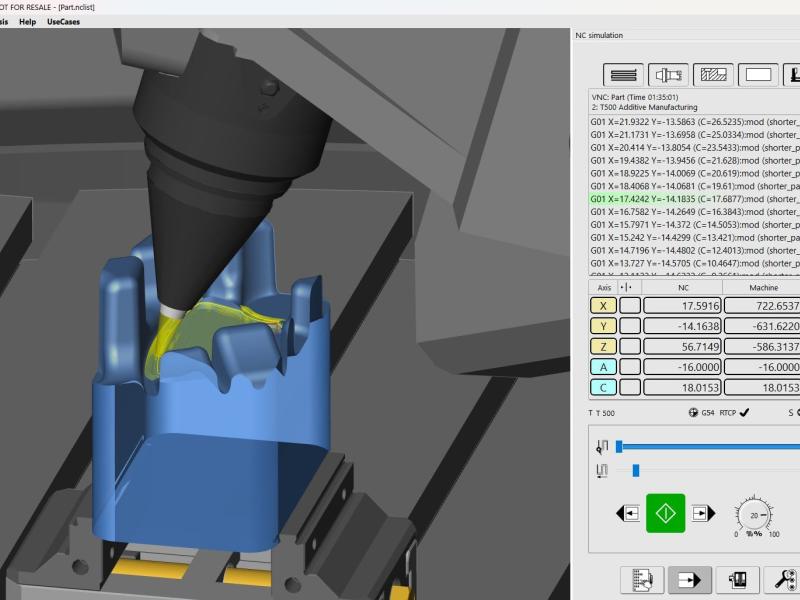Adjust the feed rate override dial
The width and height of the screenshot is (800, 600).
pyautogui.click(x=754, y=514)
